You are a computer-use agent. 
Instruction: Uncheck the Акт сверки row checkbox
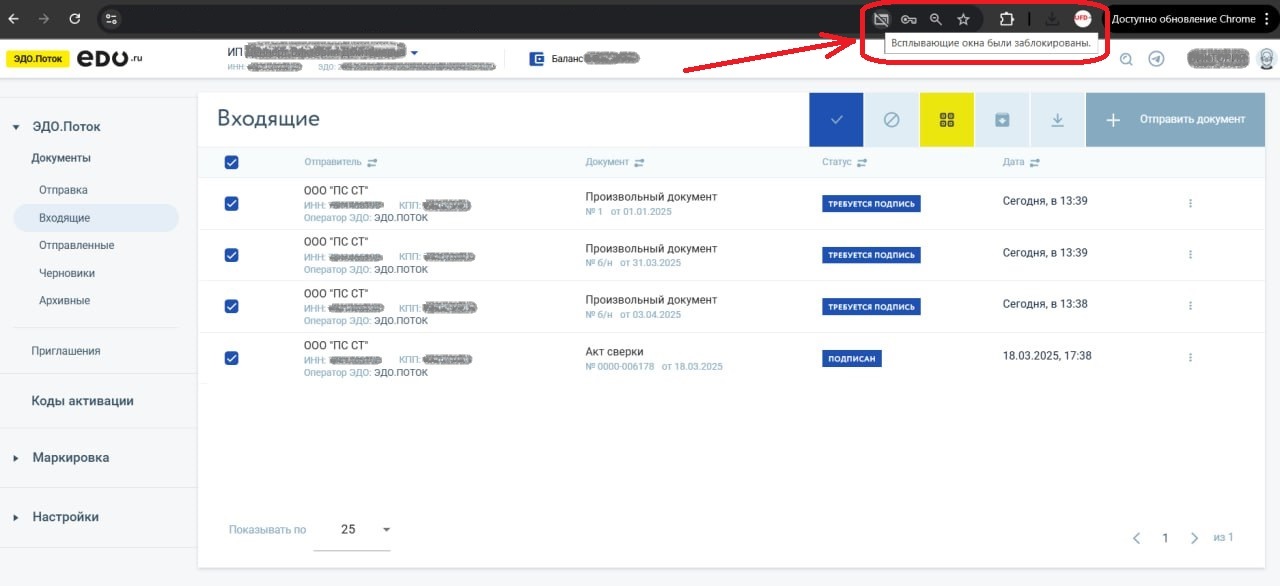click(x=231, y=358)
